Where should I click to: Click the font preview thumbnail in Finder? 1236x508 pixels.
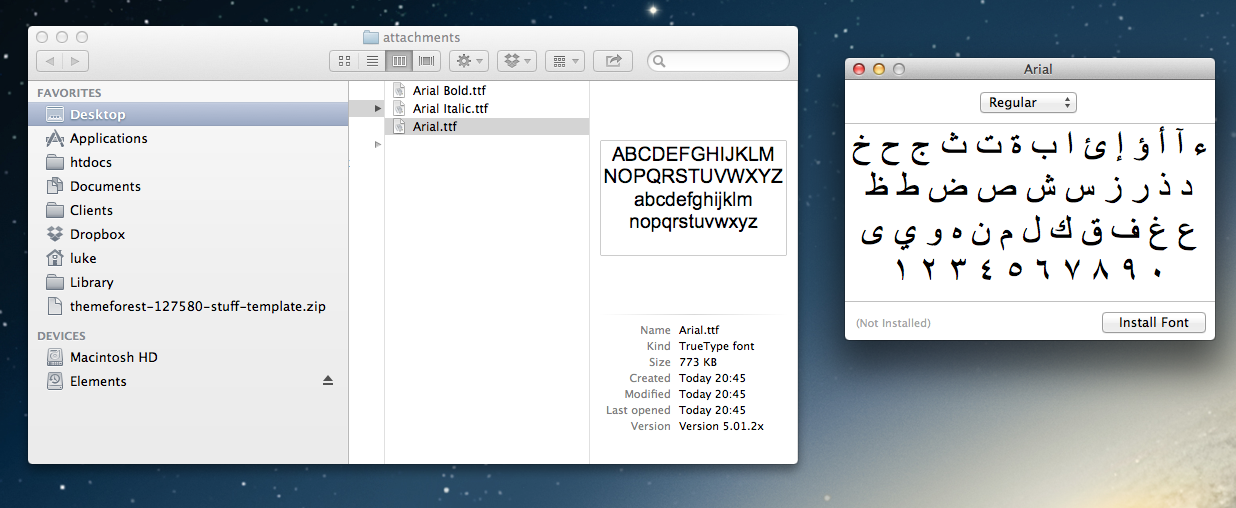coord(693,197)
